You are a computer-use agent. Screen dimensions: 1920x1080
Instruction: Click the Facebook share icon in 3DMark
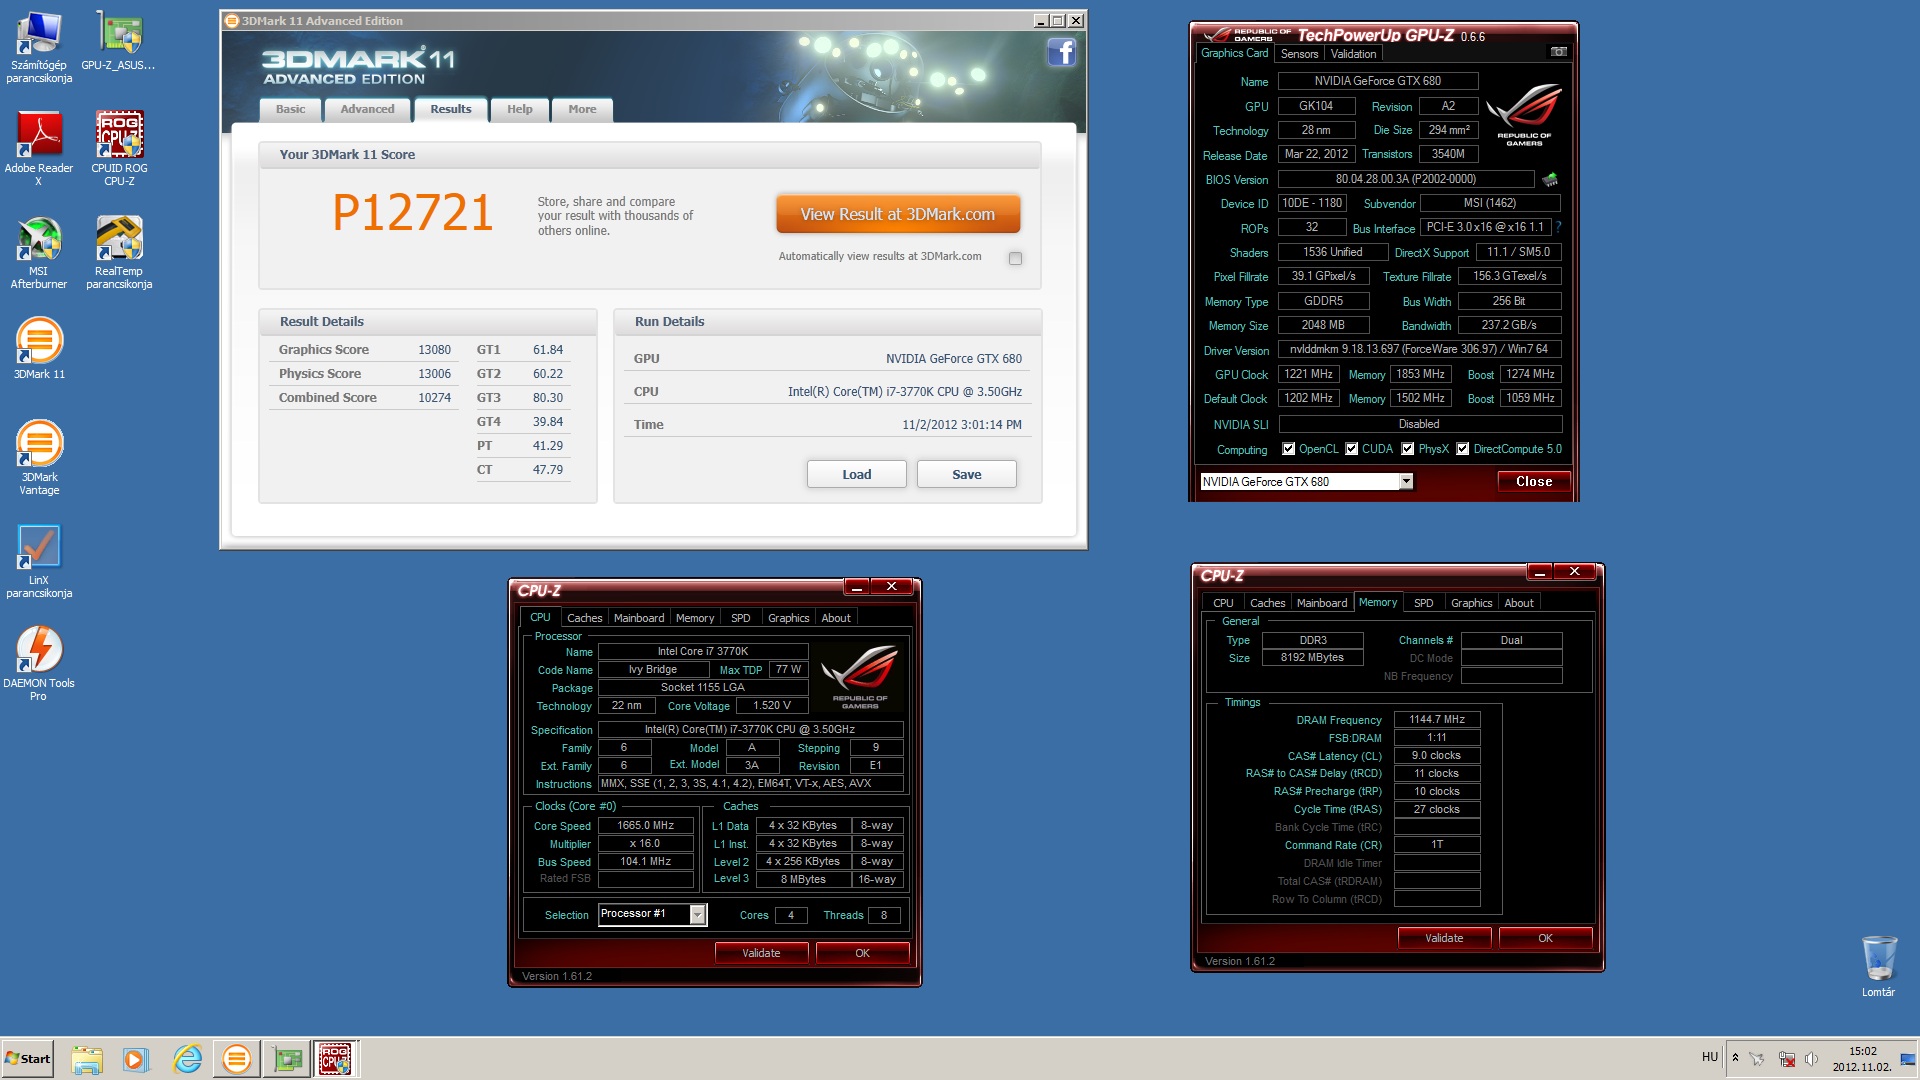coord(1061,52)
